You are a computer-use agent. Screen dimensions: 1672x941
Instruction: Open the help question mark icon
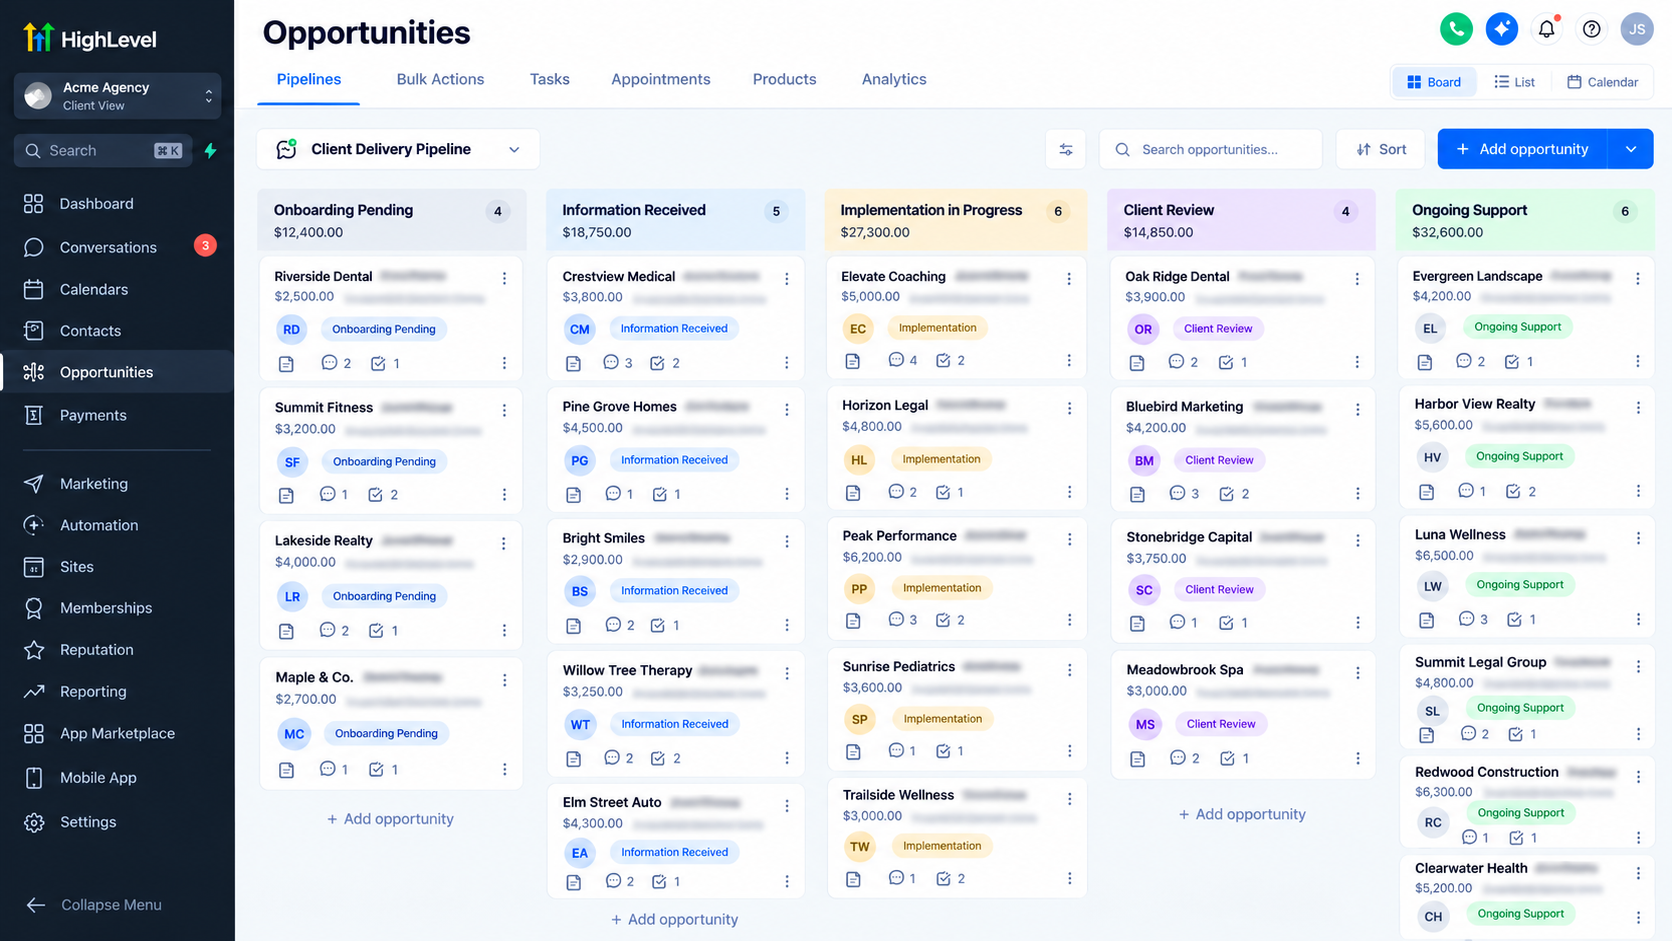1591,29
